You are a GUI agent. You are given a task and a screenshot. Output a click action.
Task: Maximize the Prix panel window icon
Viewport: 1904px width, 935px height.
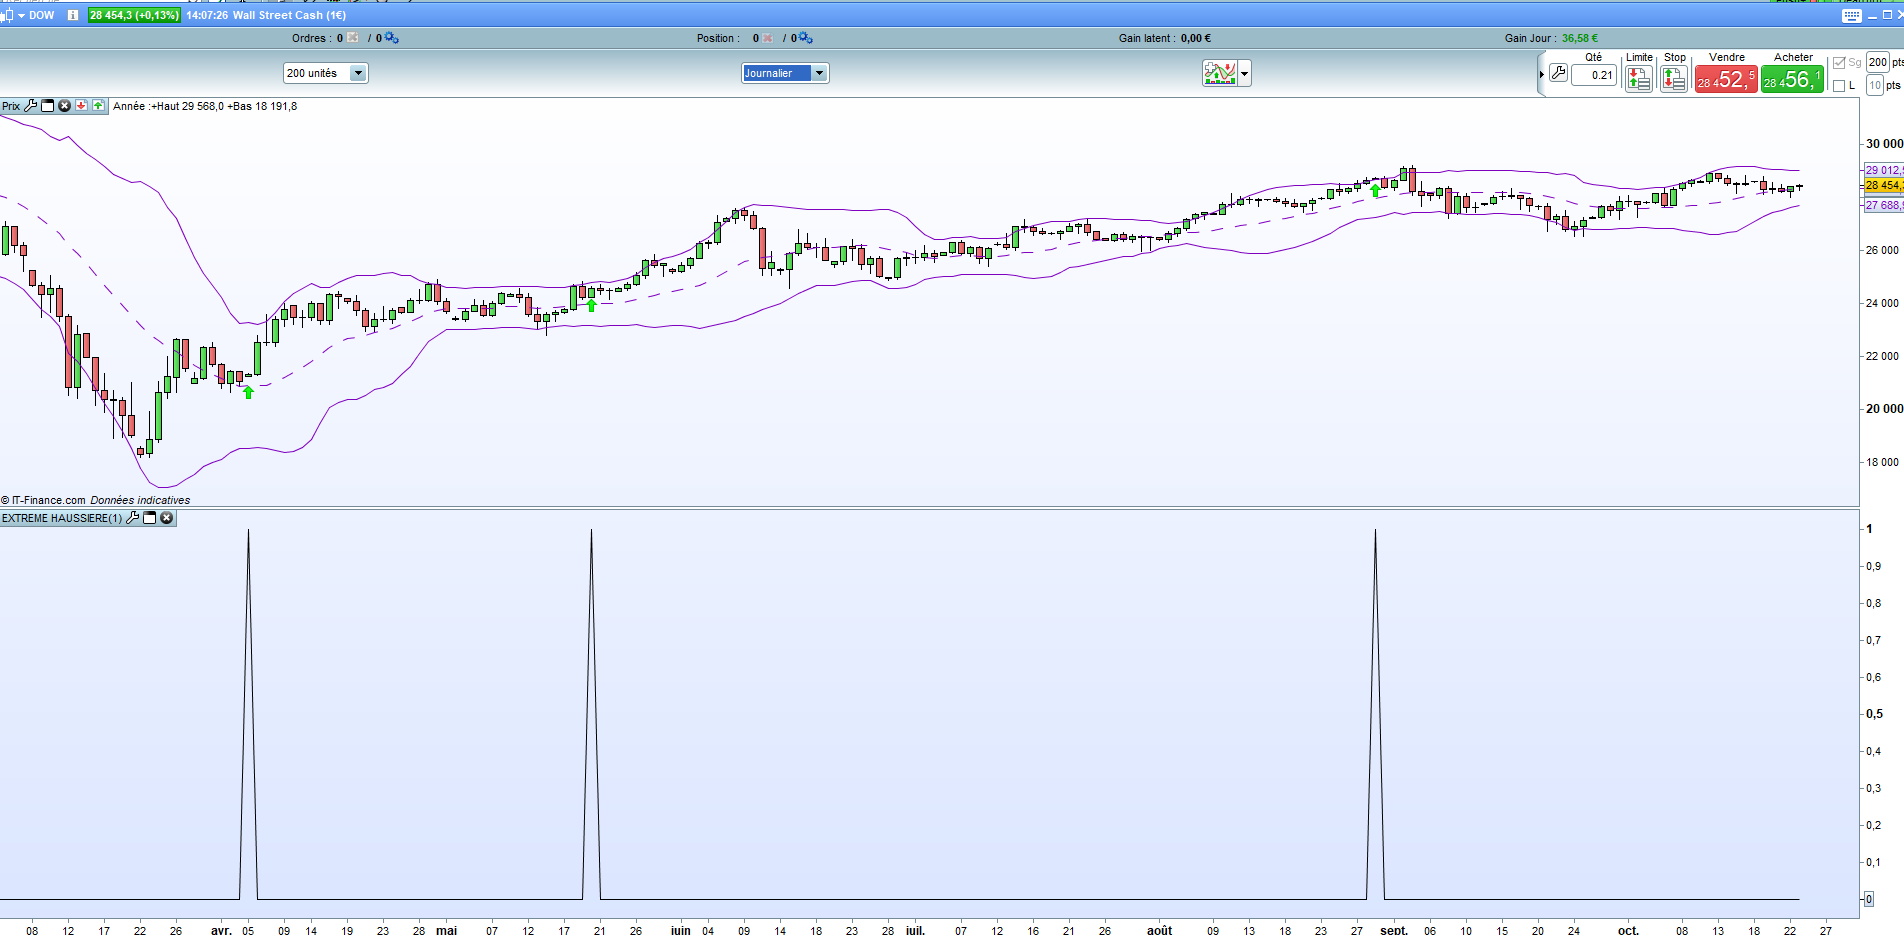[47, 105]
